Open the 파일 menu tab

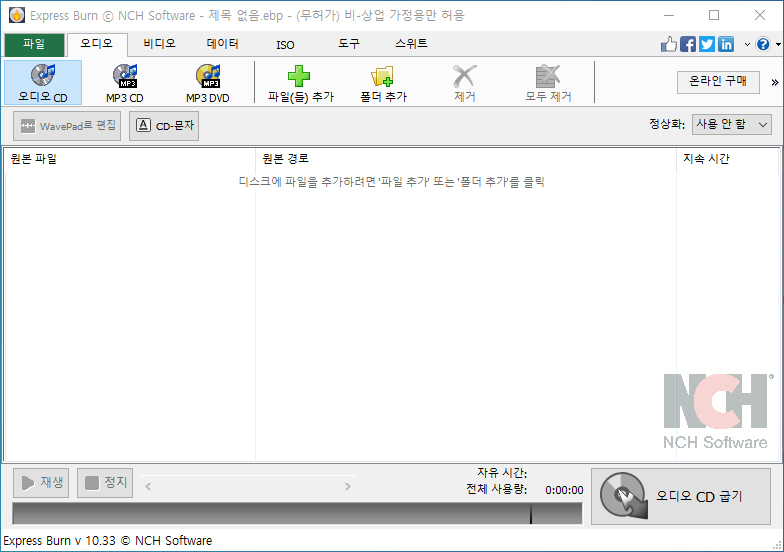34,44
